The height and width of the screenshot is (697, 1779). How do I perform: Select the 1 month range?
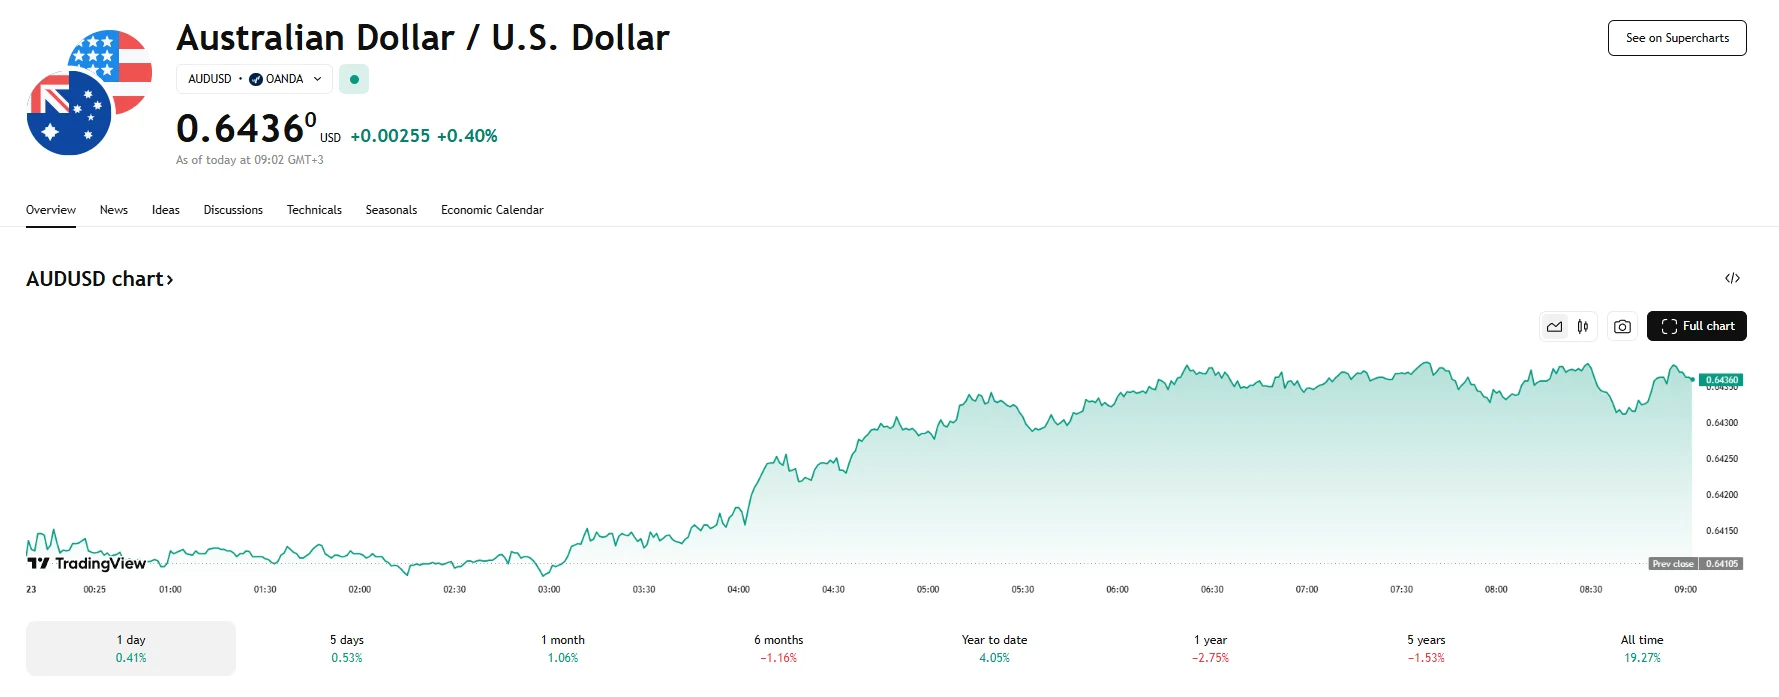tap(563, 648)
